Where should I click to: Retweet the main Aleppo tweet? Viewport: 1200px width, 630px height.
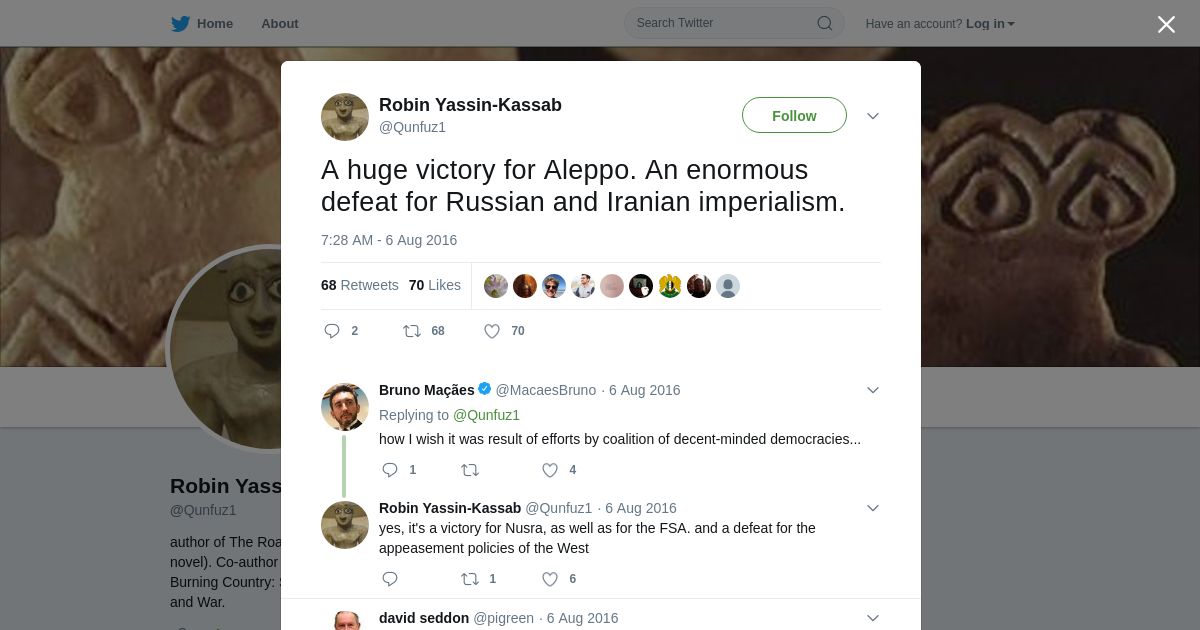(x=412, y=331)
